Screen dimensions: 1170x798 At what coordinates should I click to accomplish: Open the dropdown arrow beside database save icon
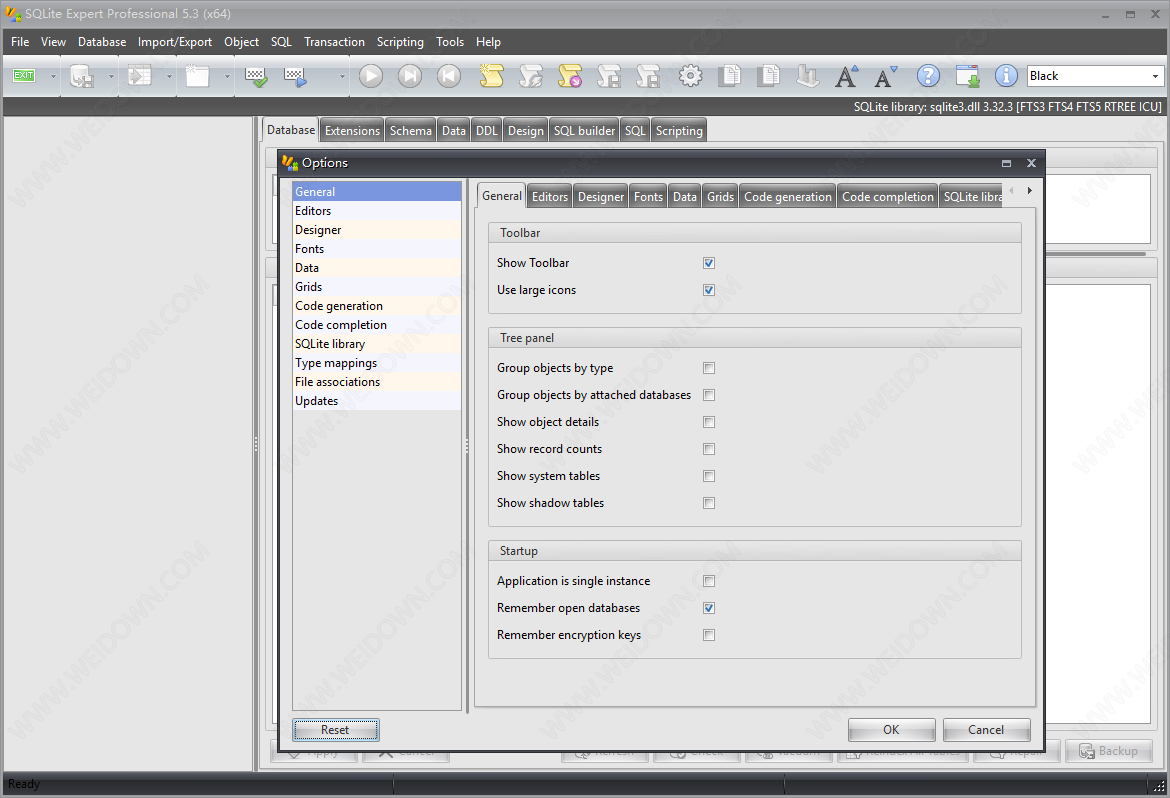pyautogui.click(x=111, y=76)
